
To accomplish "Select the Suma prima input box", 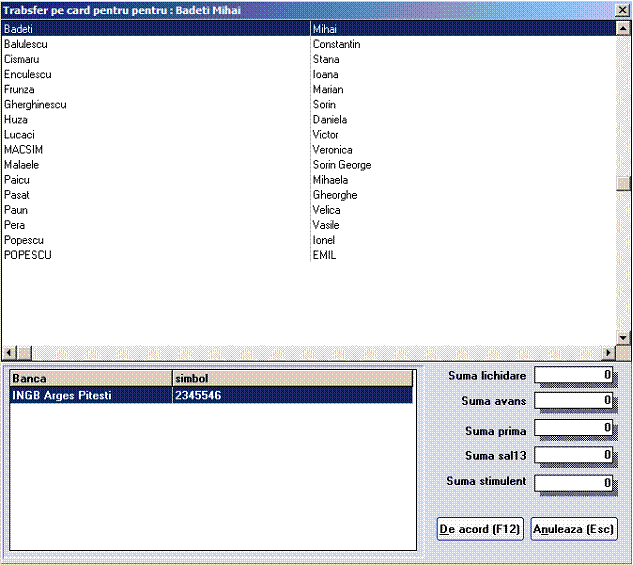I will click(x=574, y=431).
